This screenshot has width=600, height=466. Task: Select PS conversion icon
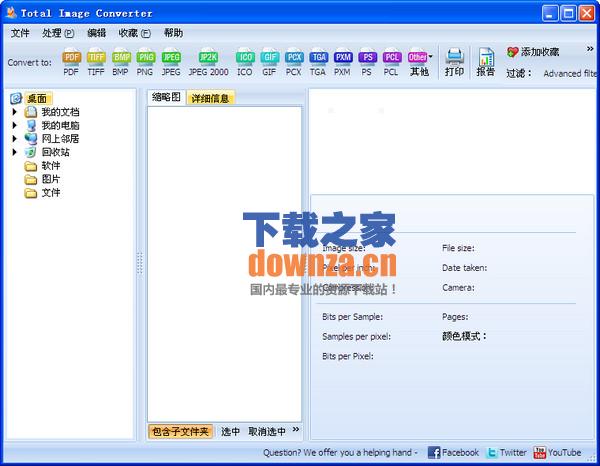367,63
